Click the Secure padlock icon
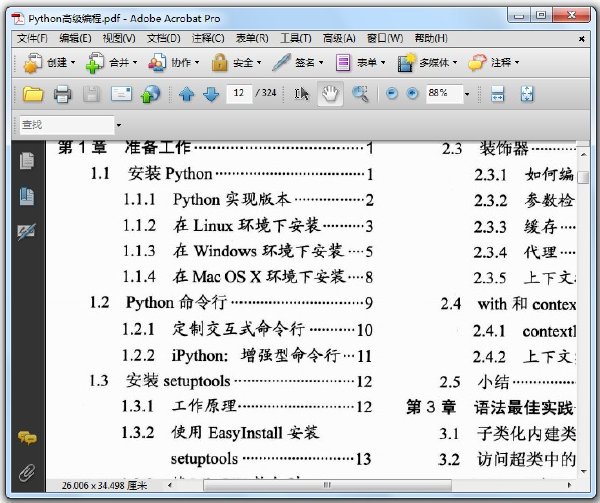Viewport: 600px width, 503px height. click(x=220, y=62)
